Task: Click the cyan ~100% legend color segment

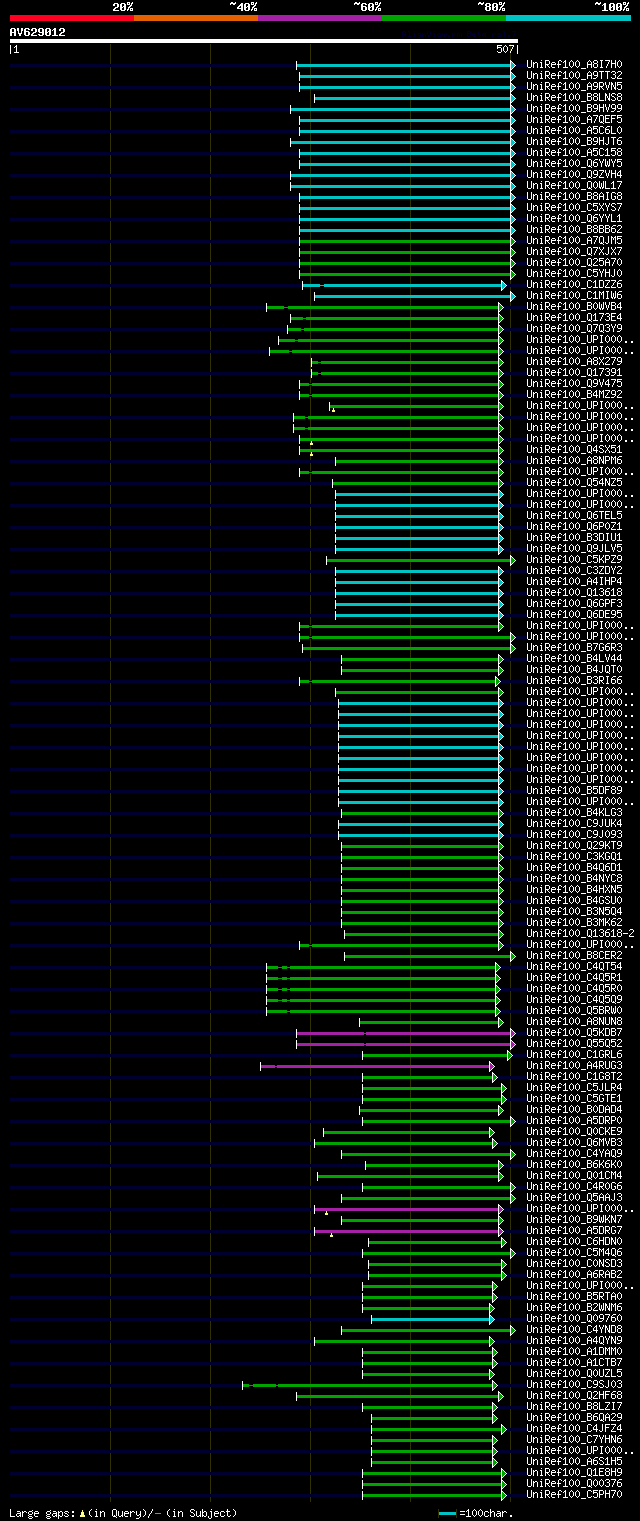Action: (x=568, y=18)
